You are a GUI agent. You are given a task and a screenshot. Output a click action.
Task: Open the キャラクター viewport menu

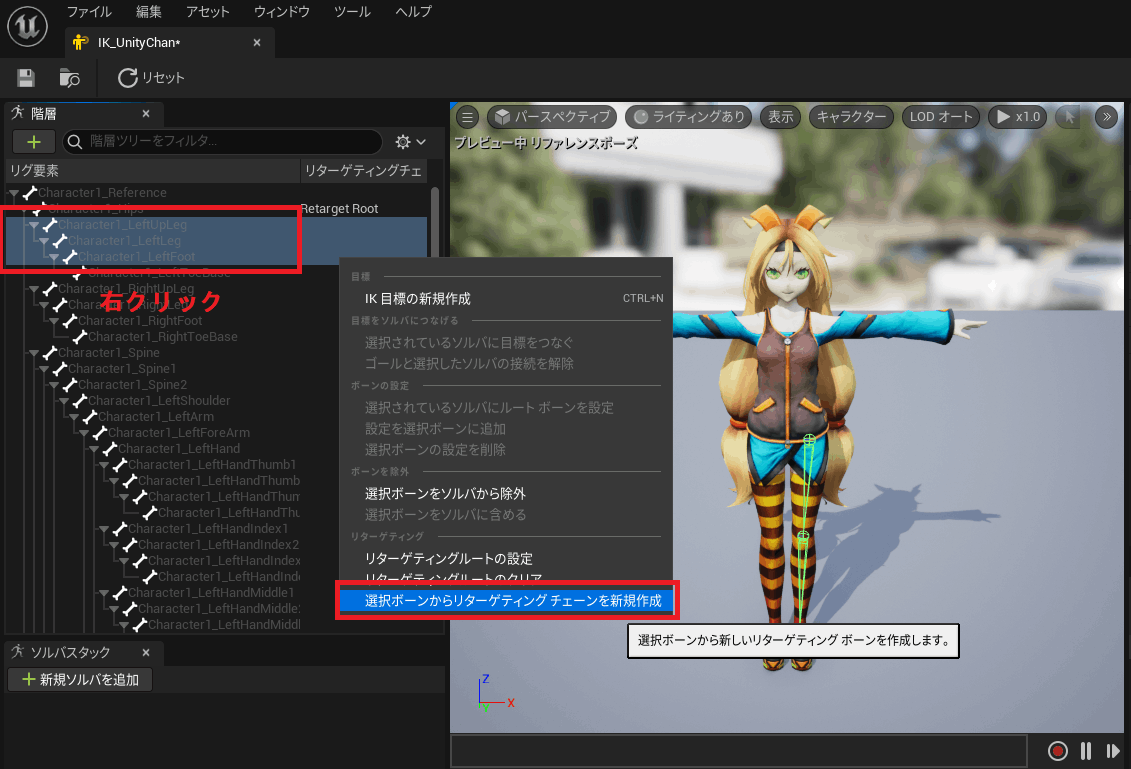tap(851, 117)
